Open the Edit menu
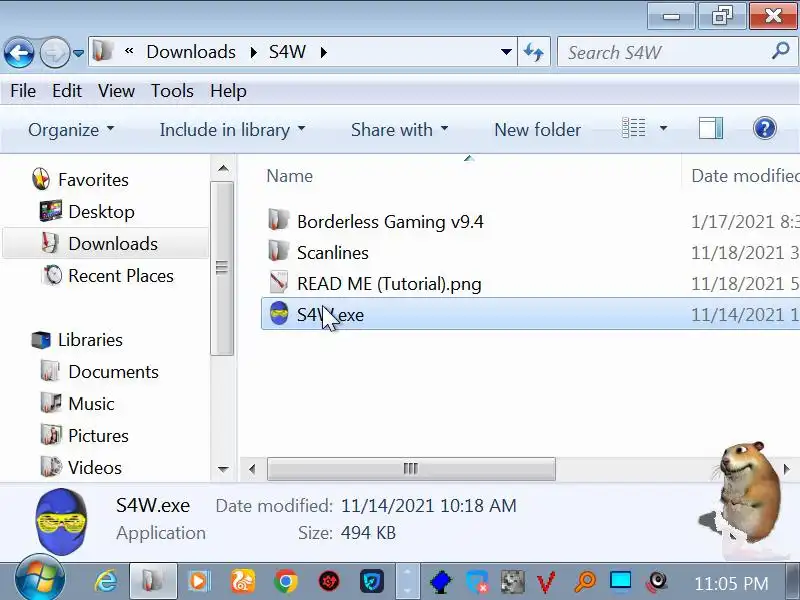Viewport: 800px width, 600px height. point(67,91)
